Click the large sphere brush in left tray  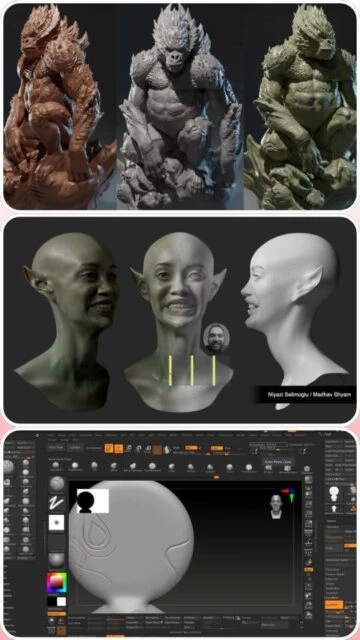[x=9, y=467]
